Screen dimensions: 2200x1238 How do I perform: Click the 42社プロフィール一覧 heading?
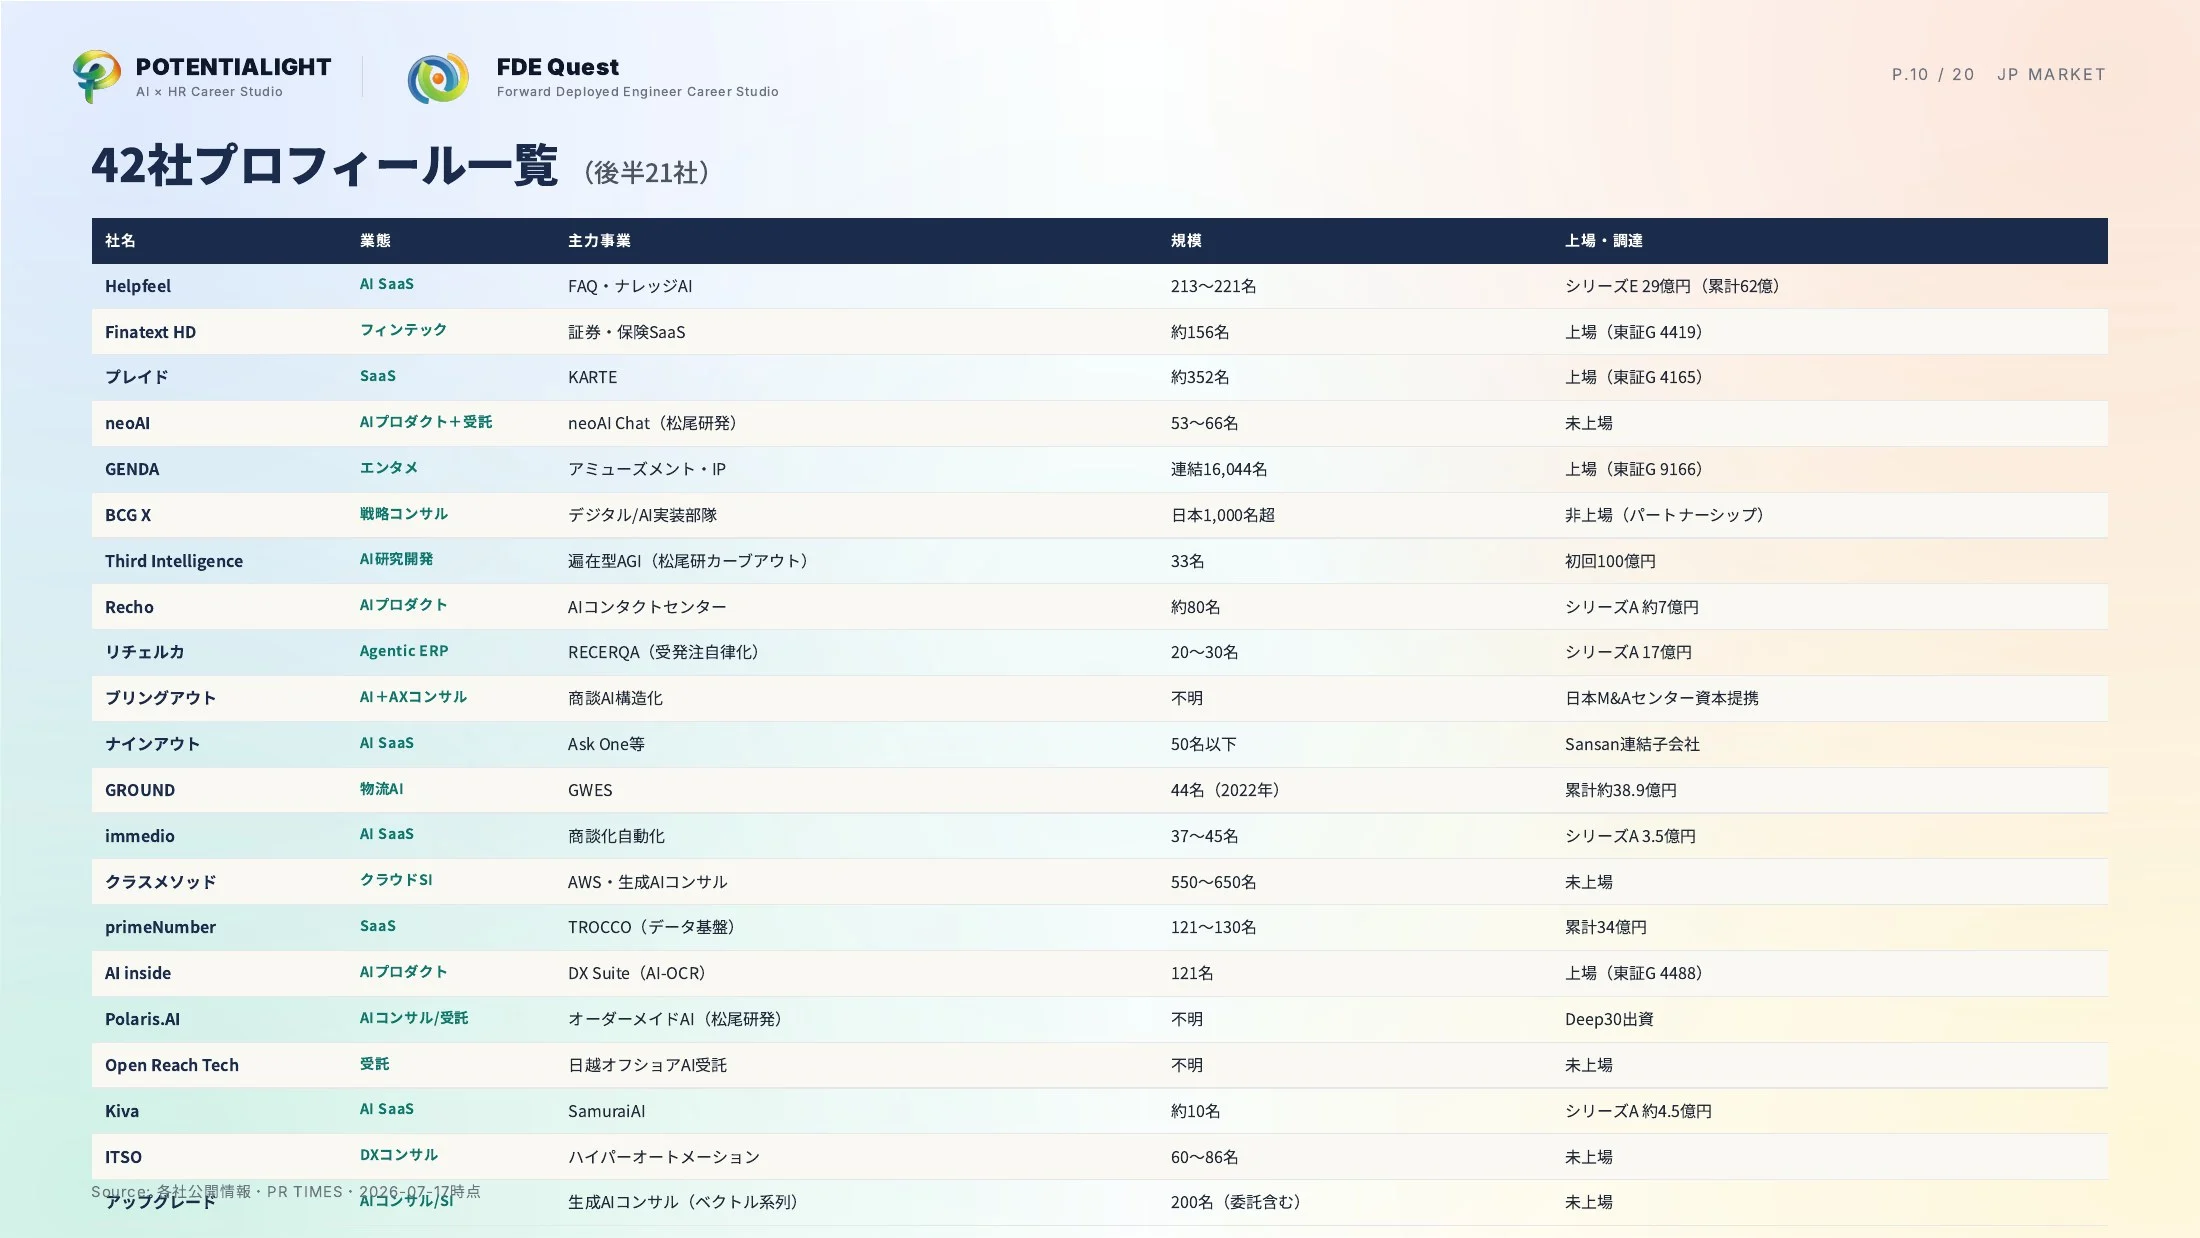[x=324, y=165]
